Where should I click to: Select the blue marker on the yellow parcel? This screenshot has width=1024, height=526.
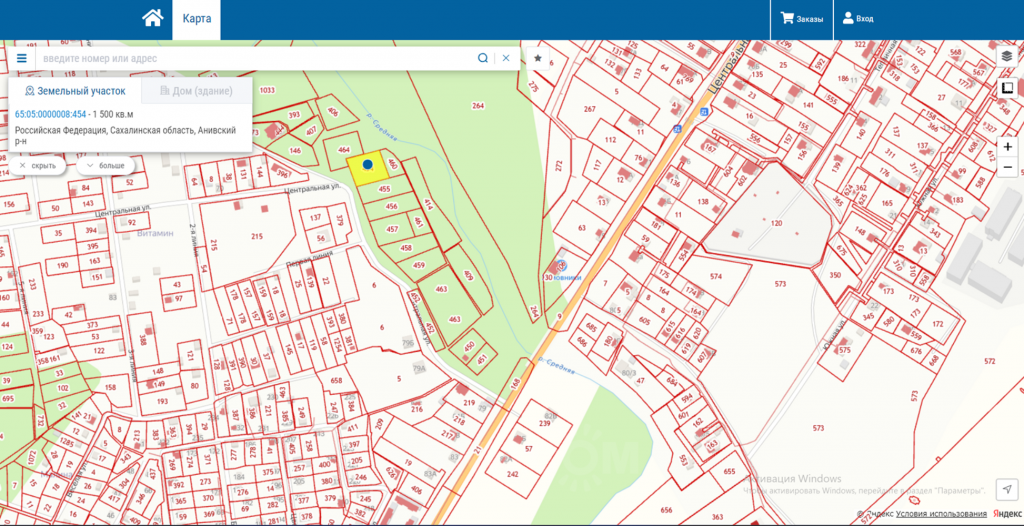(x=368, y=164)
